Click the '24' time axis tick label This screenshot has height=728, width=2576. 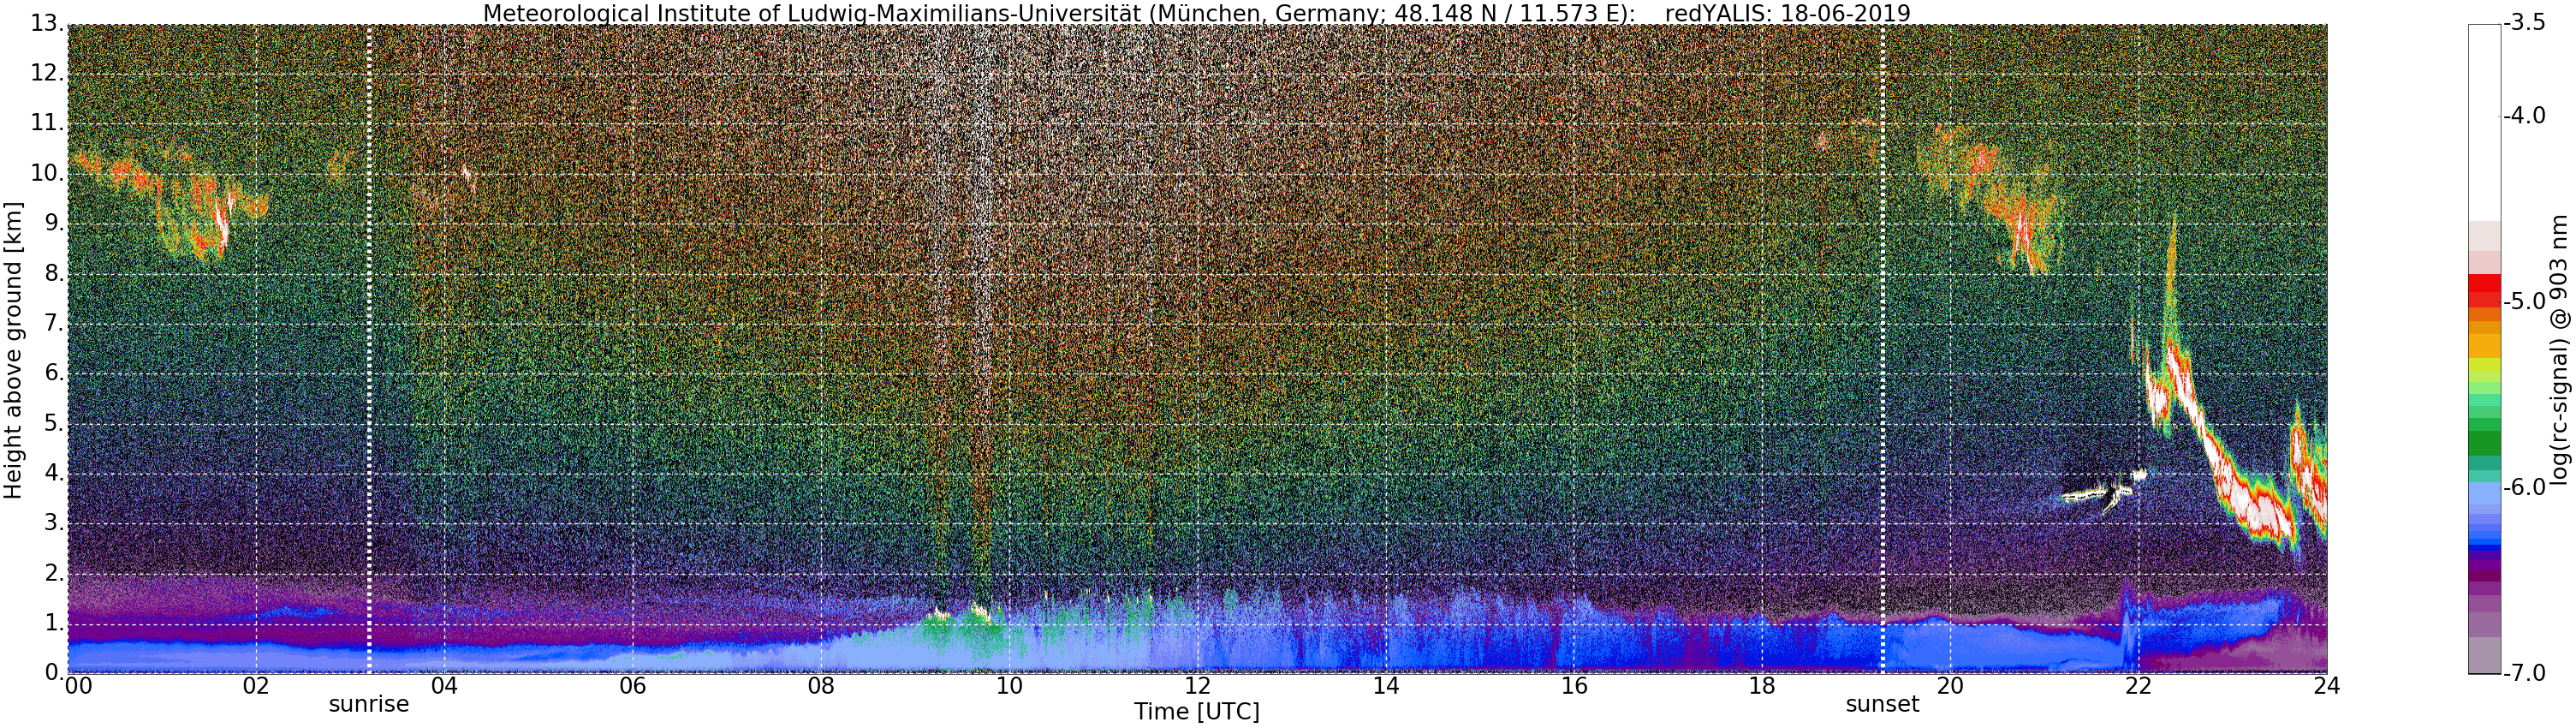tap(2327, 686)
